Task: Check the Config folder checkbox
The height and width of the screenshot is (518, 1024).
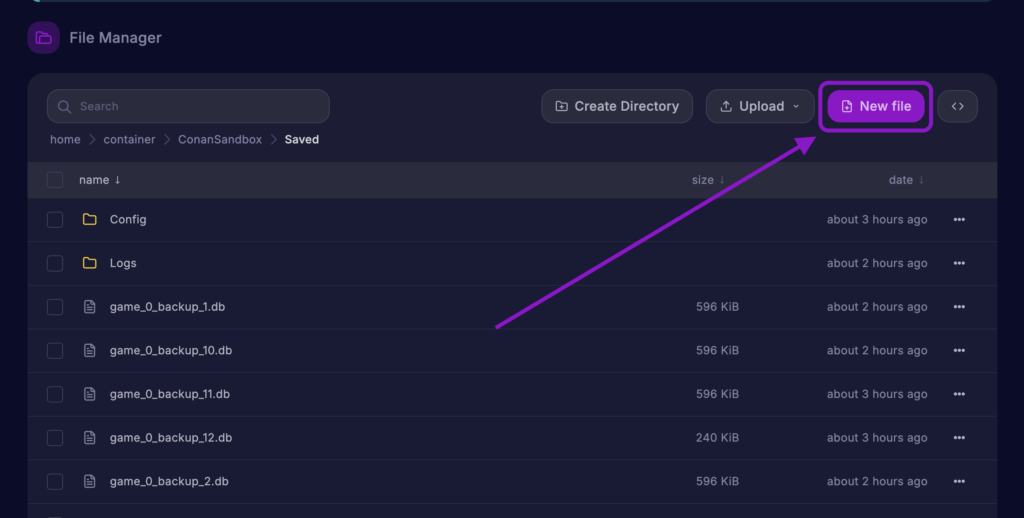Action: pyautogui.click(x=55, y=219)
